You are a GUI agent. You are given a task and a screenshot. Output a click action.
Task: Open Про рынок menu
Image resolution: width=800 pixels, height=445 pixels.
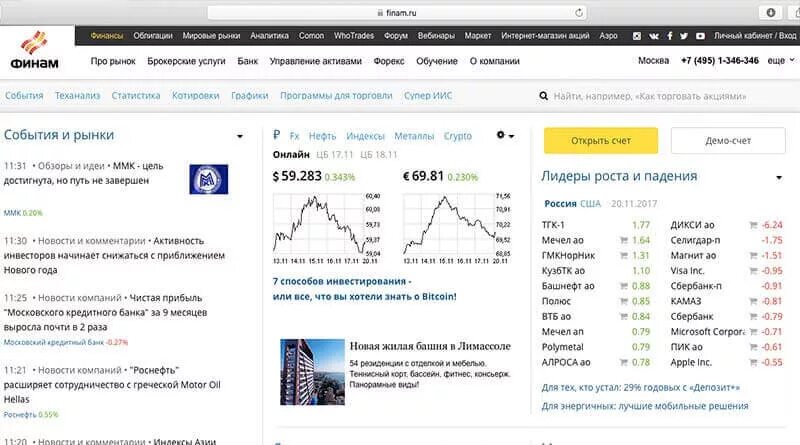113,61
